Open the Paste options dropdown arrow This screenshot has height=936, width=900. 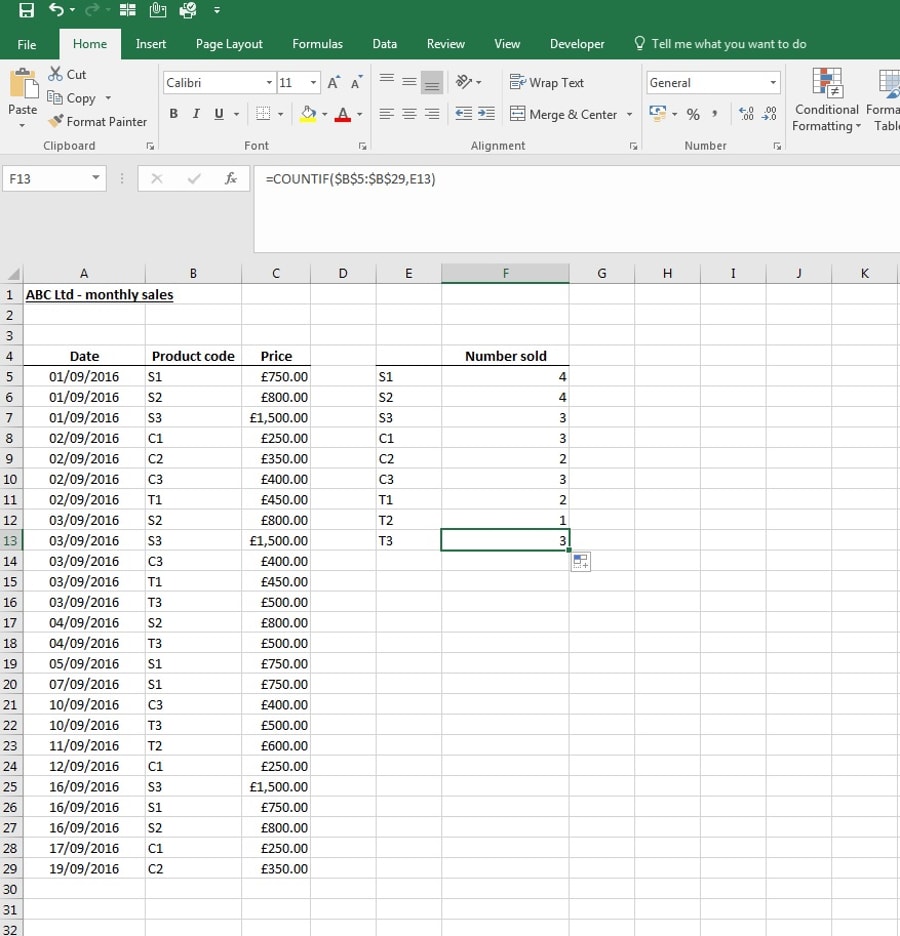coord(22,125)
